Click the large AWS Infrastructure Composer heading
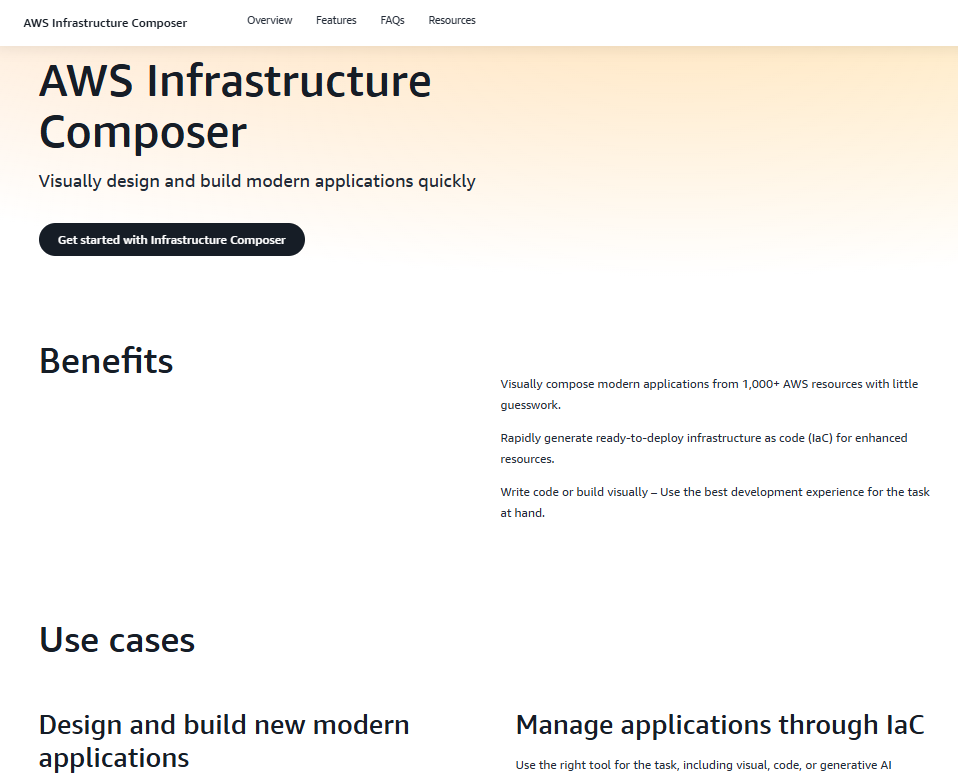This screenshot has width=958, height=778. pyautogui.click(x=235, y=106)
